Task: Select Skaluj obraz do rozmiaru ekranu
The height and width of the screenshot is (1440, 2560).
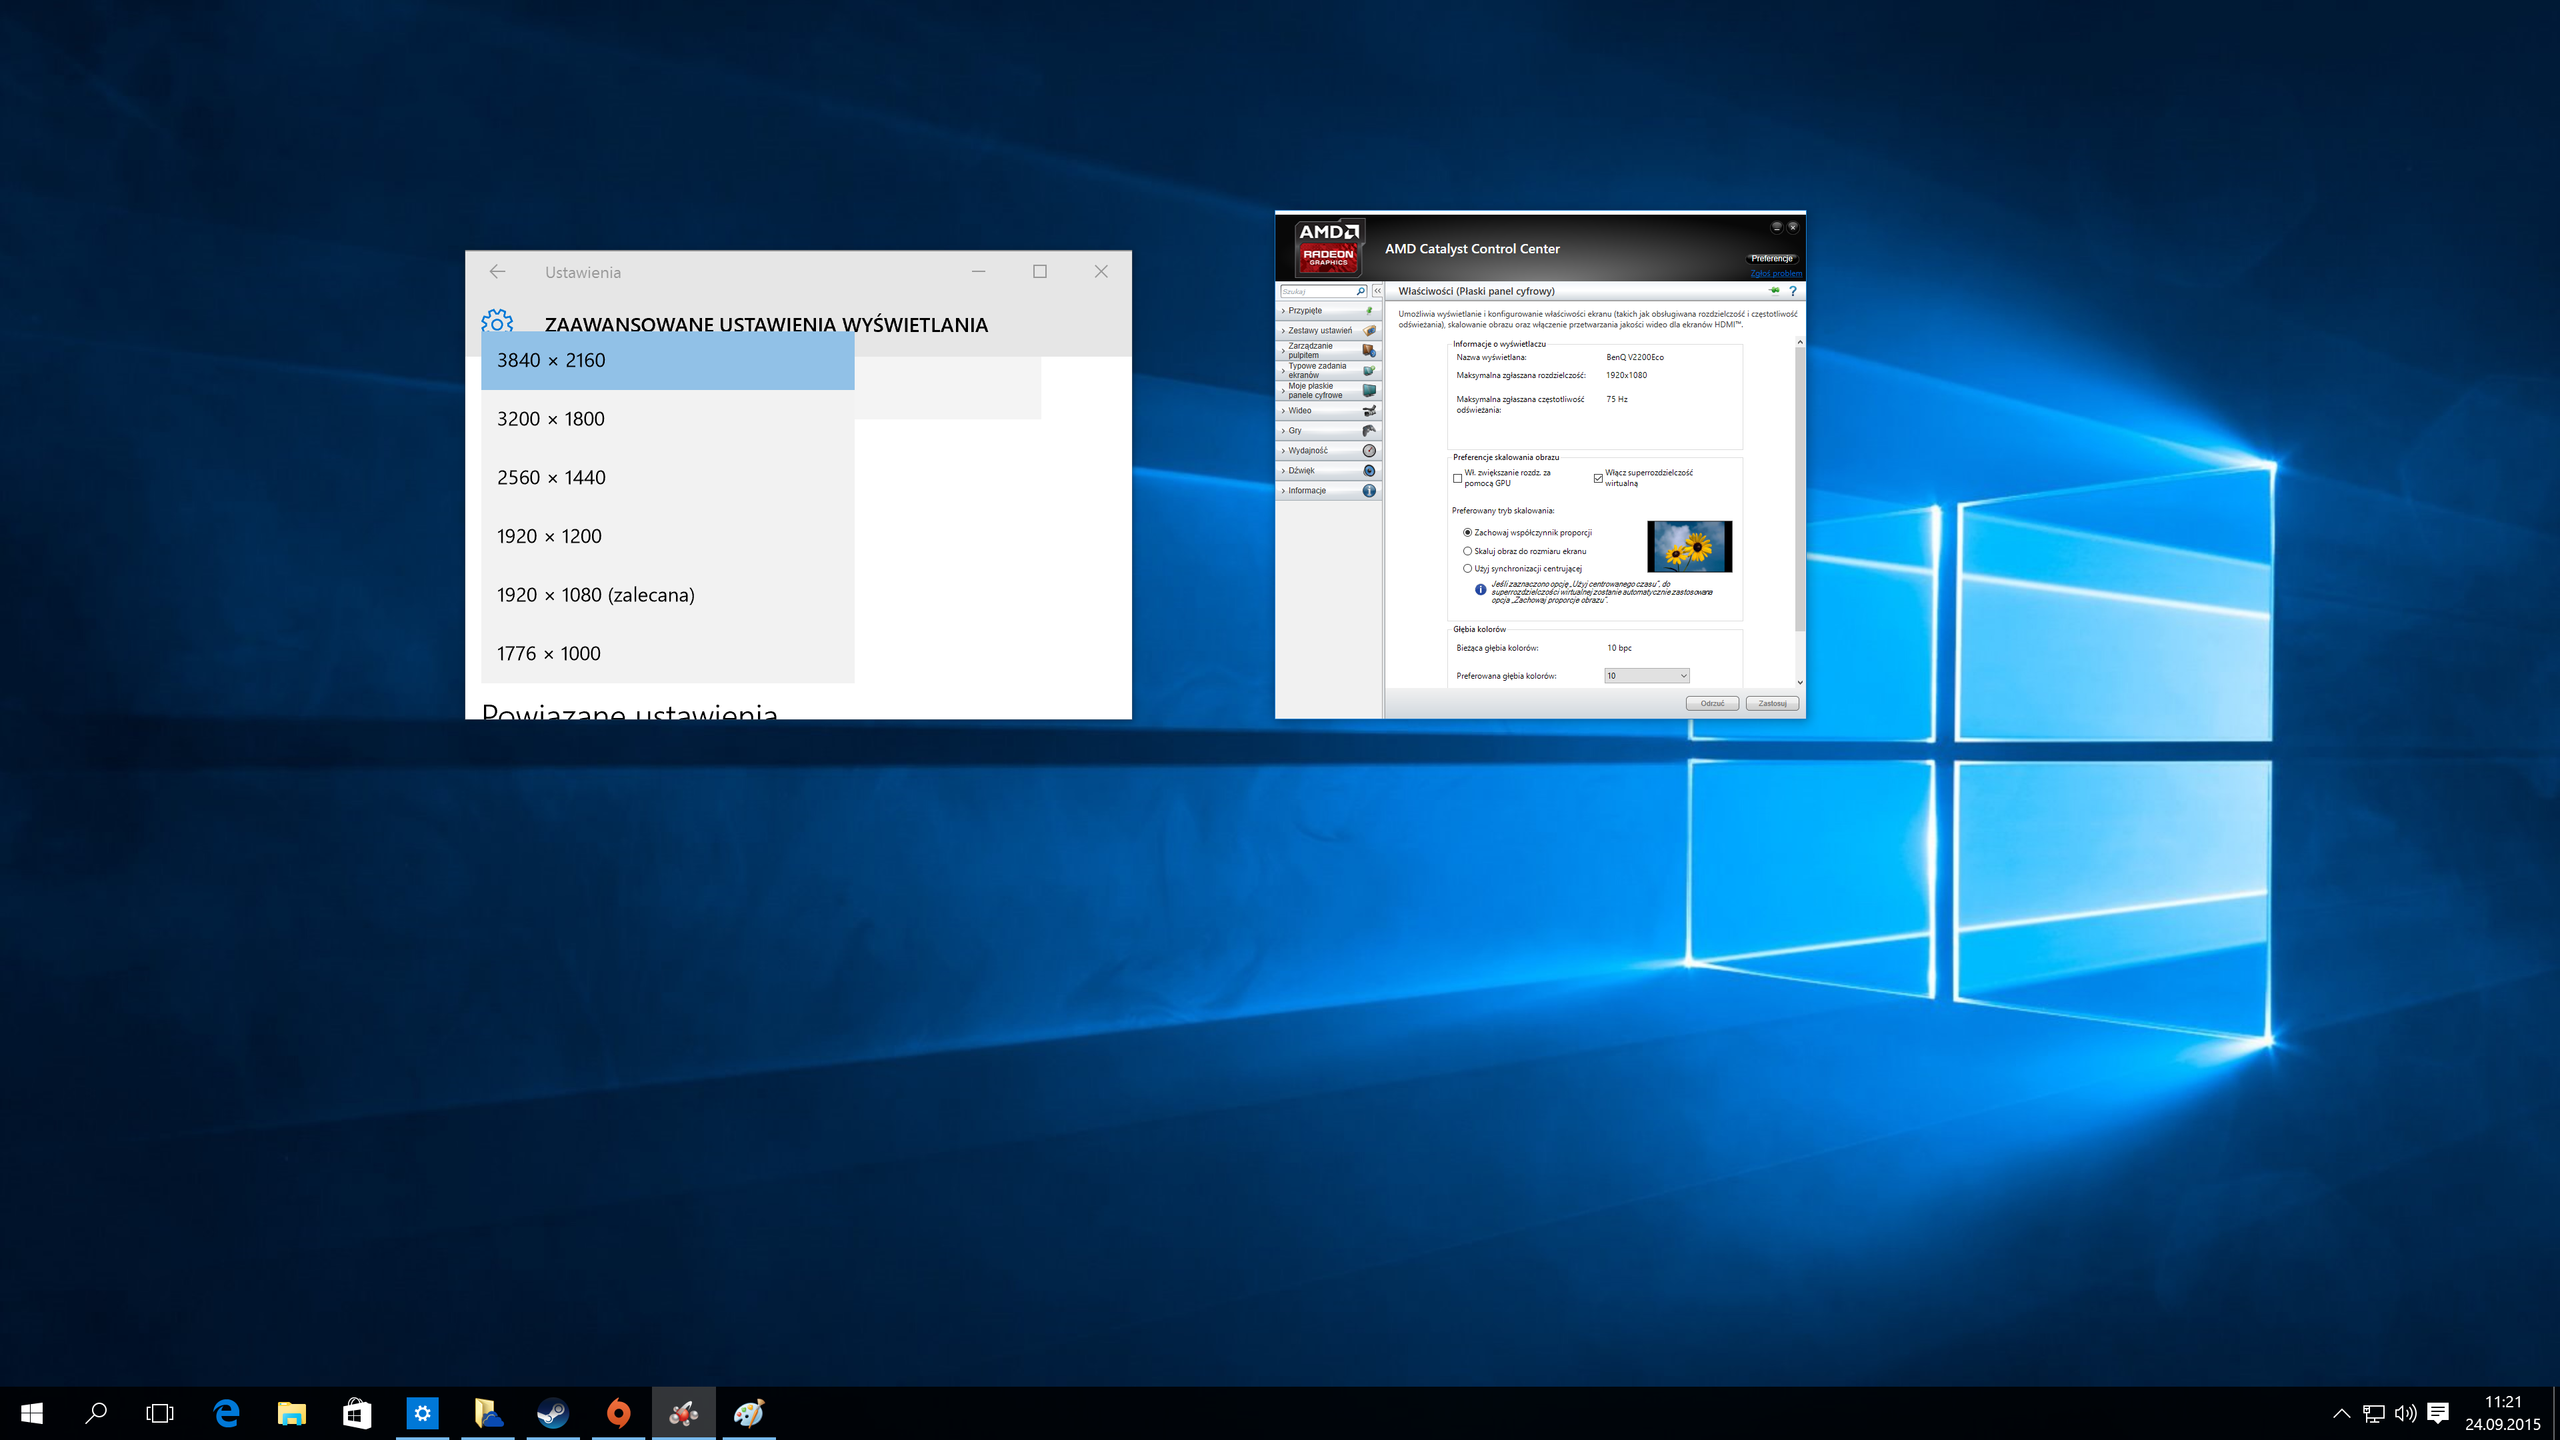Action: click(x=1467, y=551)
